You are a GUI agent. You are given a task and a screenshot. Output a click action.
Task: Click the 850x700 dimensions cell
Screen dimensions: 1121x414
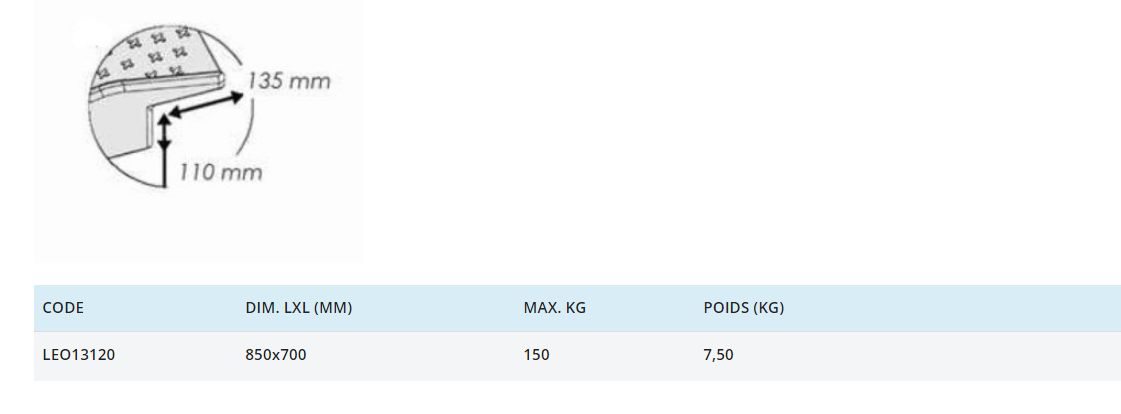(275, 354)
